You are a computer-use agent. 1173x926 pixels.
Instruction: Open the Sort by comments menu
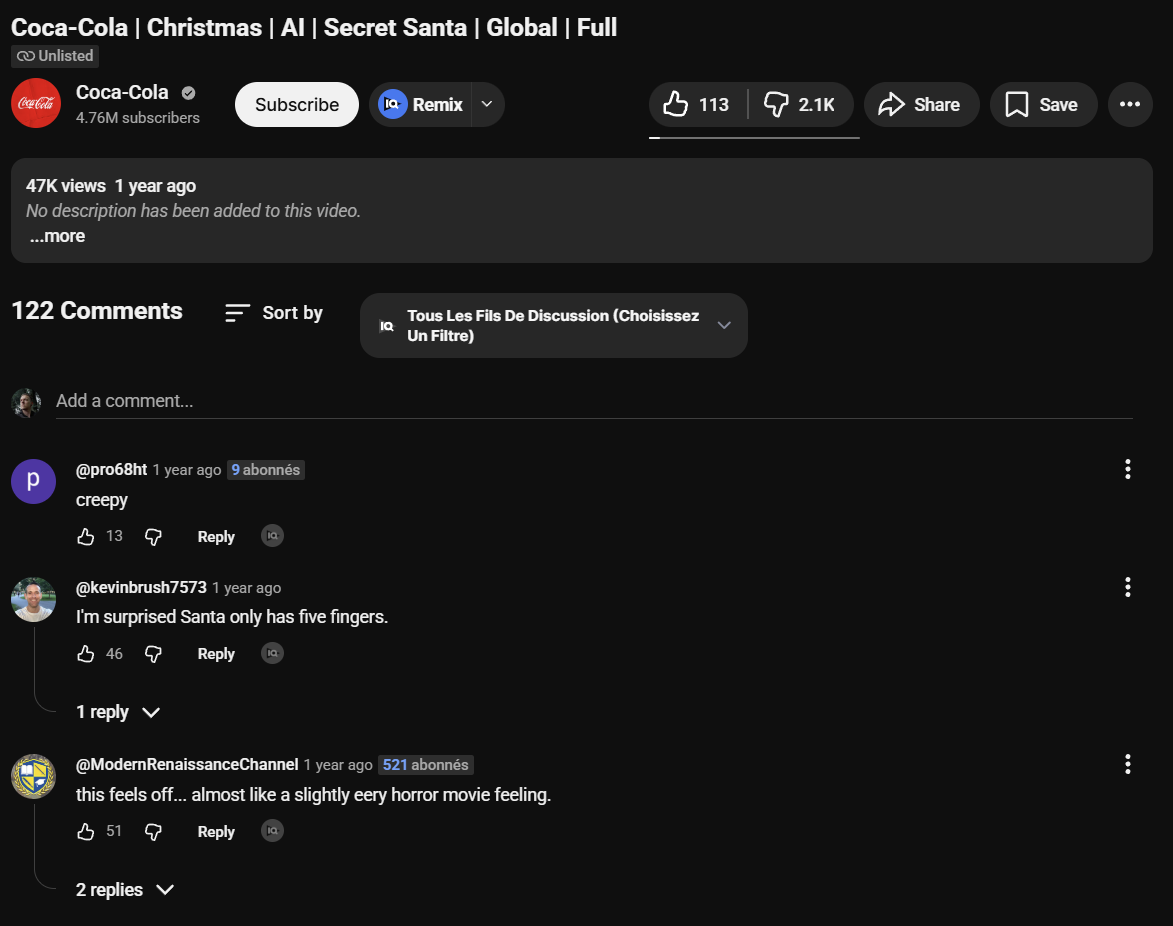pyautogui.click(x=274, y=313)
